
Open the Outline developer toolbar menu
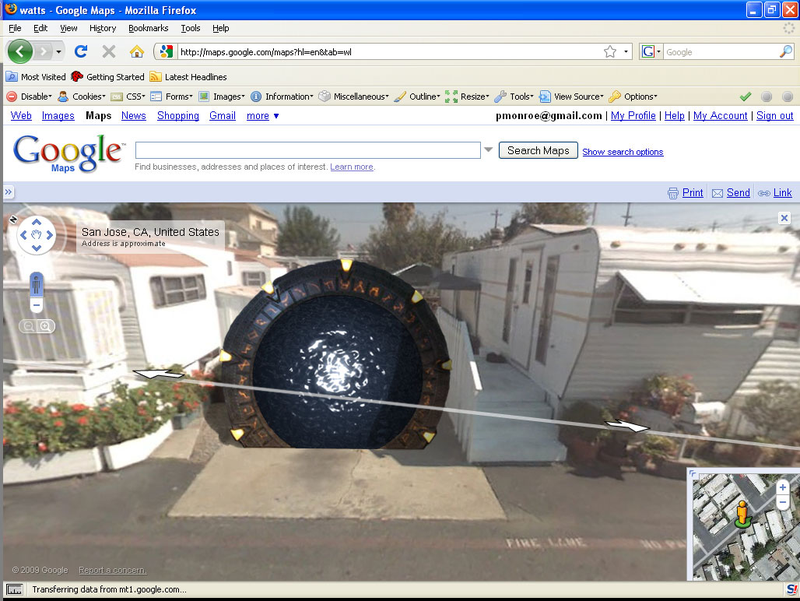click(x=417, y=96)
